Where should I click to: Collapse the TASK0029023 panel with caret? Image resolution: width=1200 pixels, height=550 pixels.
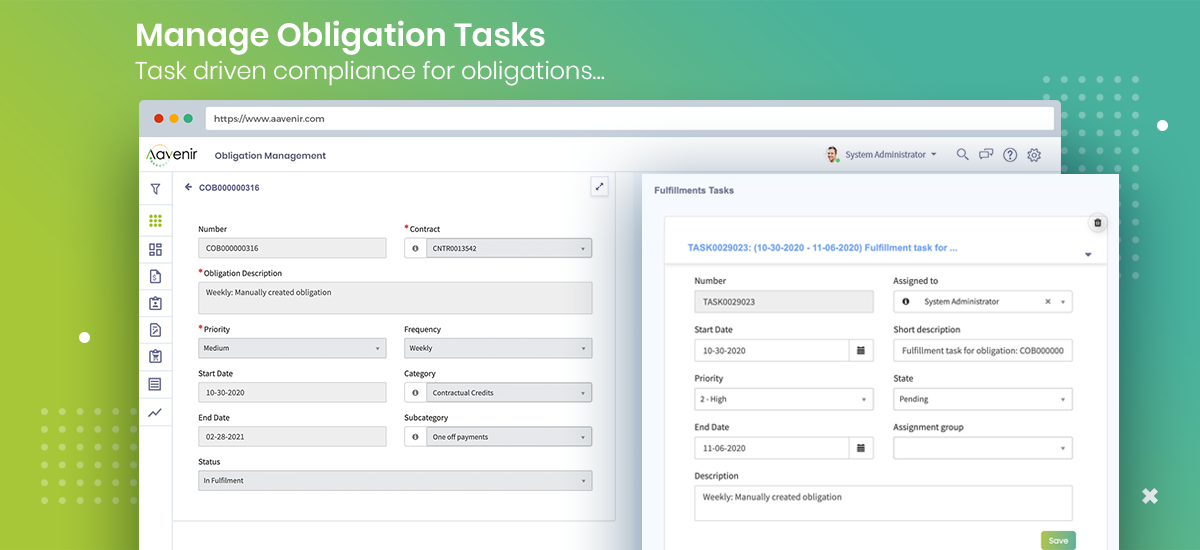(1088, 255)
